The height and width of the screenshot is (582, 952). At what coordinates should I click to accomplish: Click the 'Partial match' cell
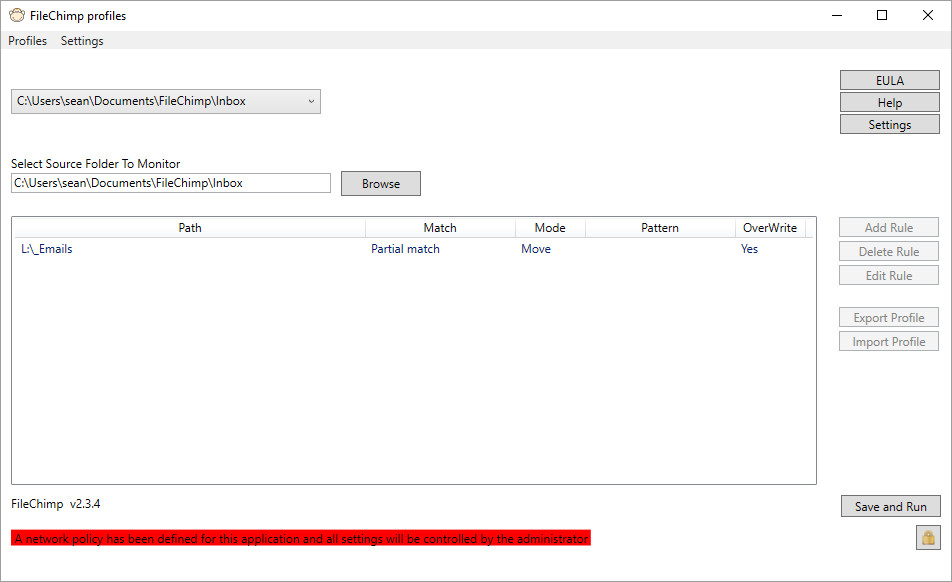[x=405, y=249]
